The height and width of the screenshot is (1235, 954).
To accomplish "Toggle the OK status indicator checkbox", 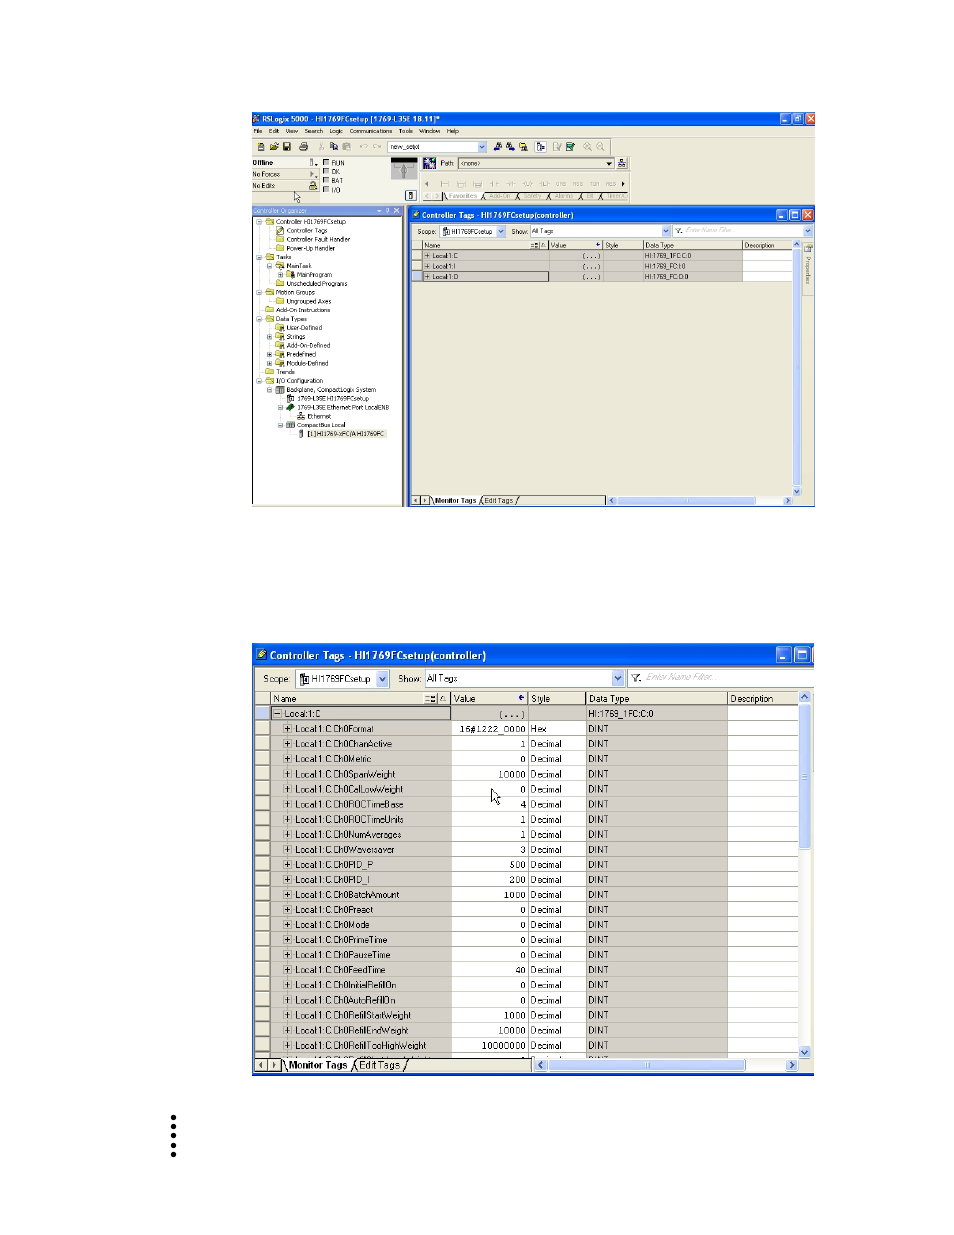I will pos(326,172).
